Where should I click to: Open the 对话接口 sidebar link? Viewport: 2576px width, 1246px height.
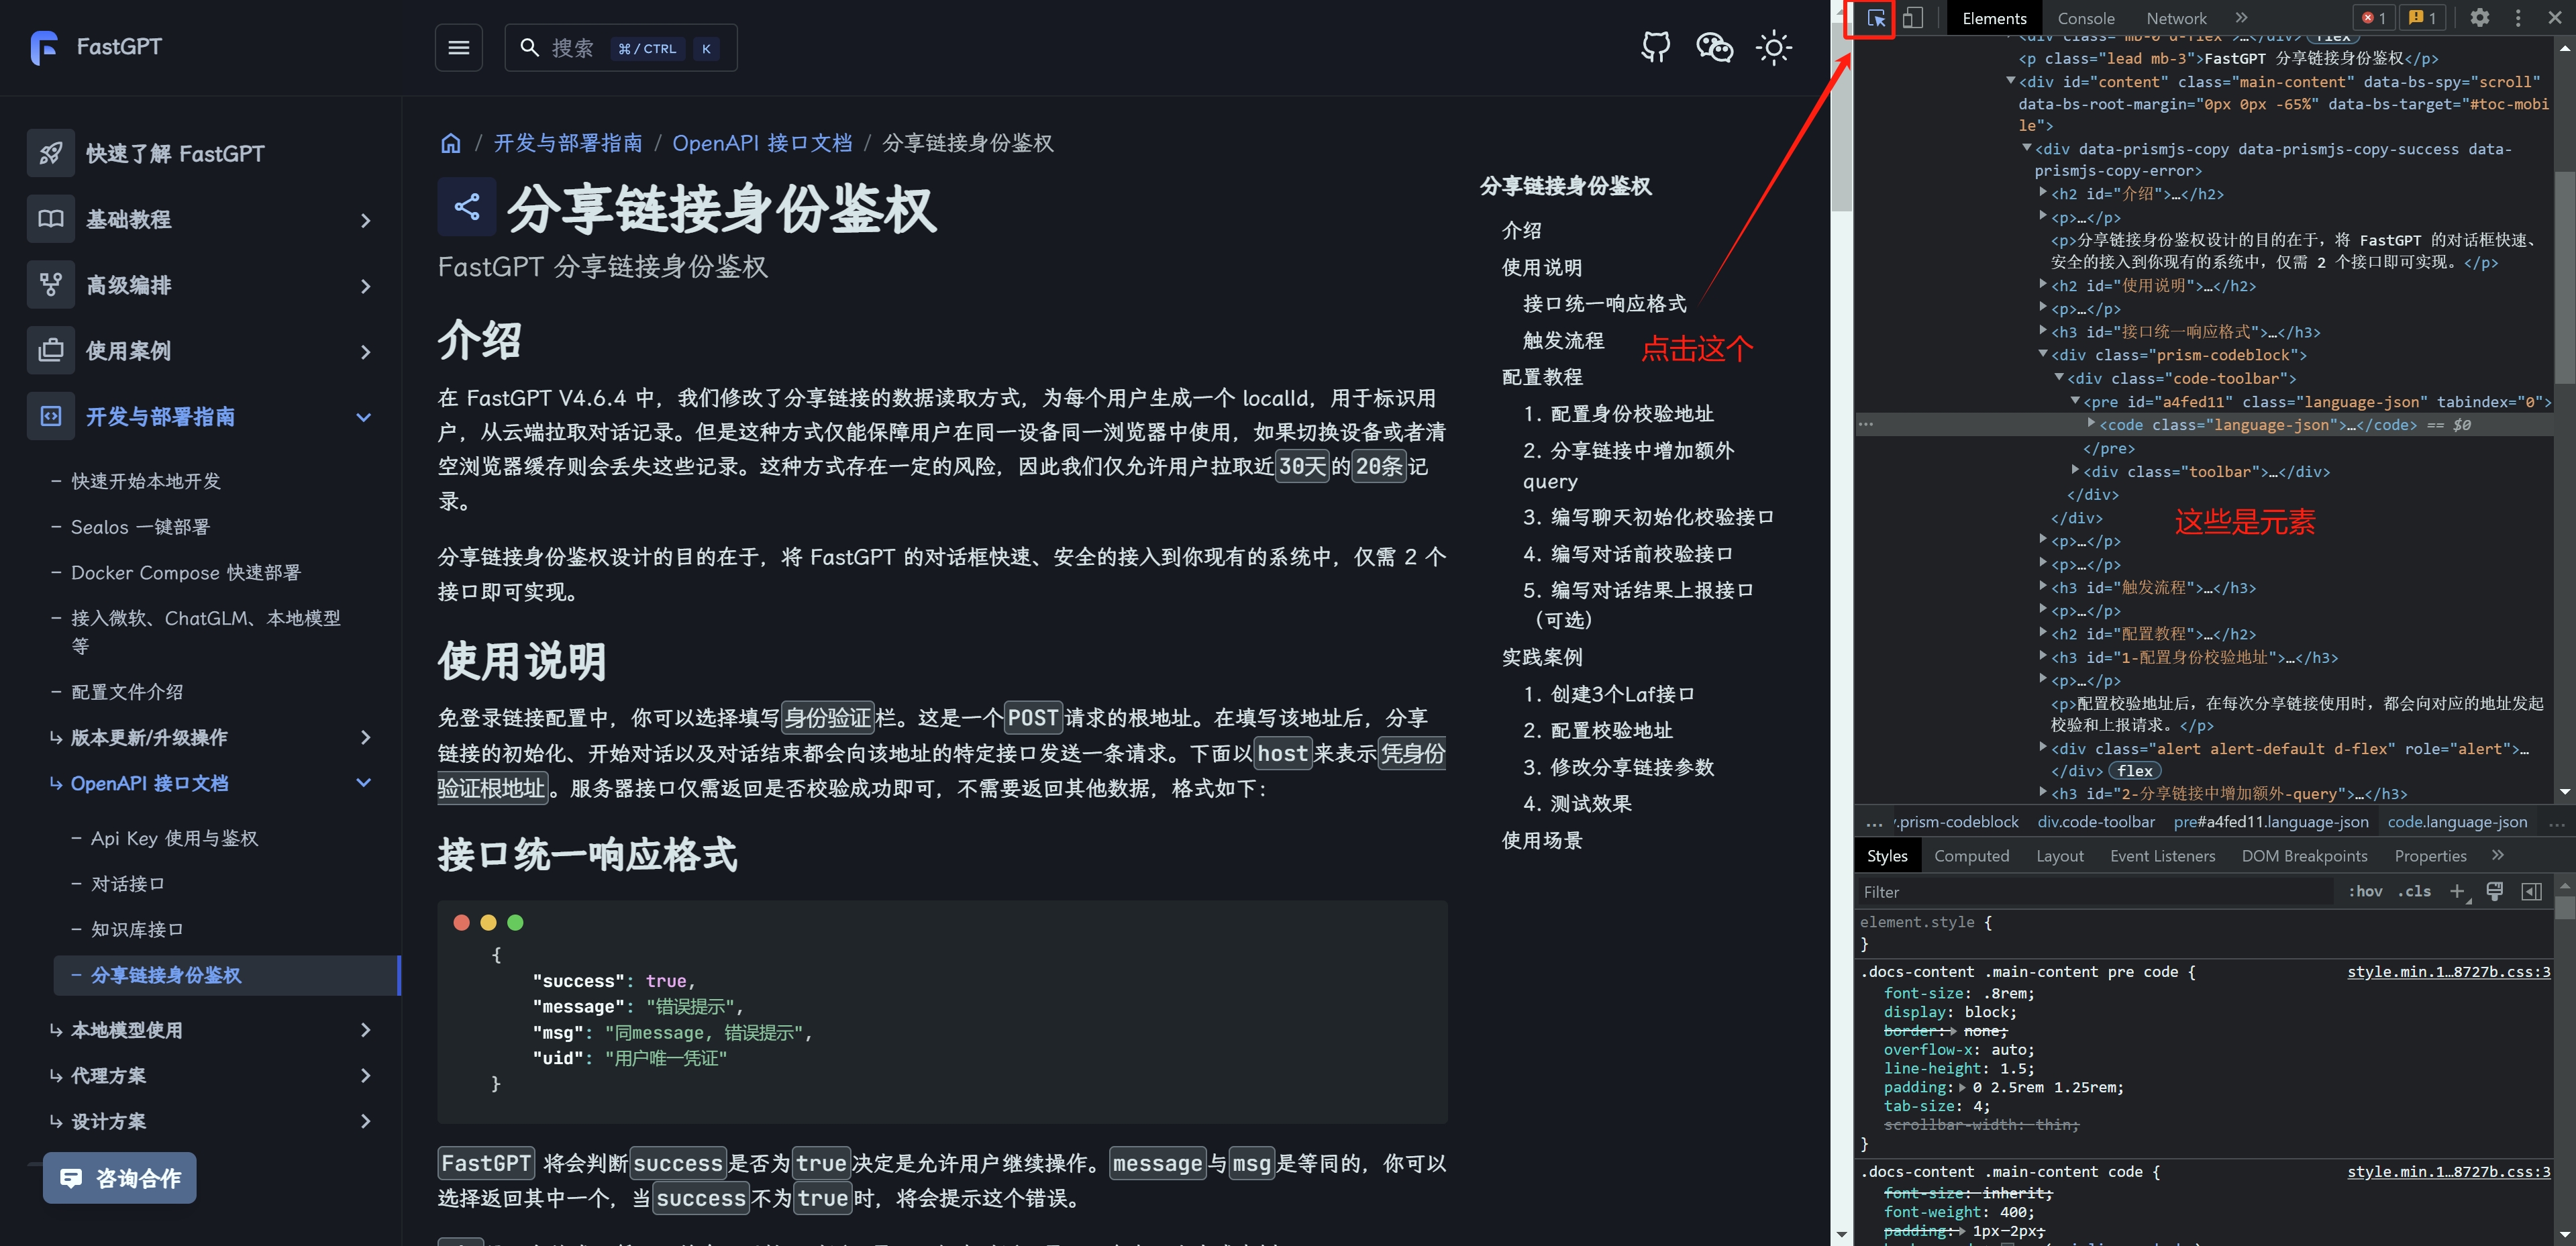128,883
